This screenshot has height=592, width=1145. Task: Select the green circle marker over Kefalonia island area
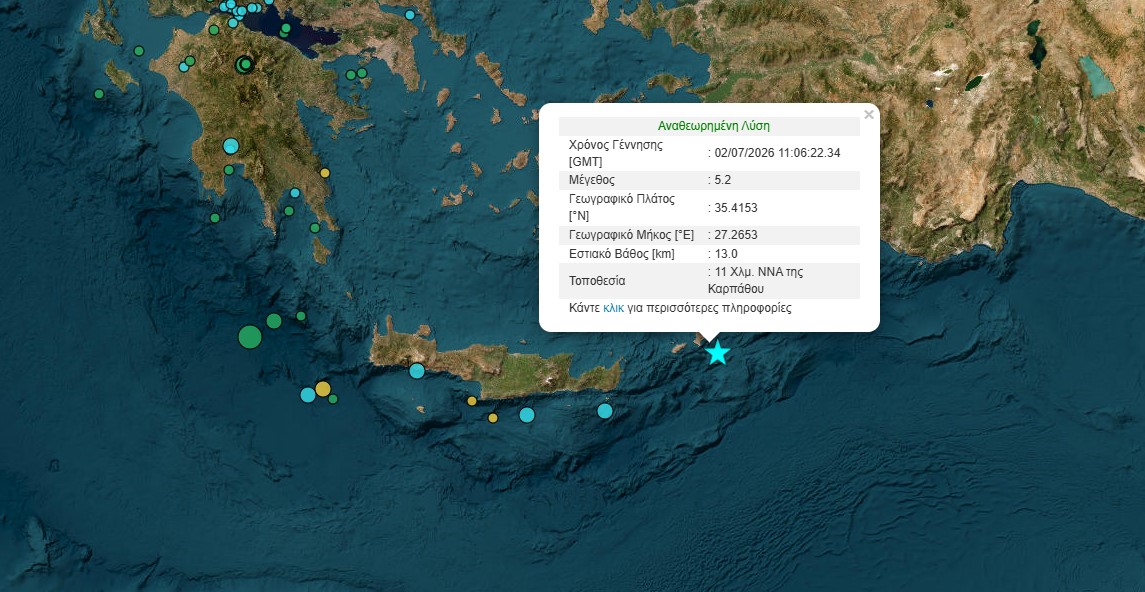pyautogui.click(x=139, y=51)
